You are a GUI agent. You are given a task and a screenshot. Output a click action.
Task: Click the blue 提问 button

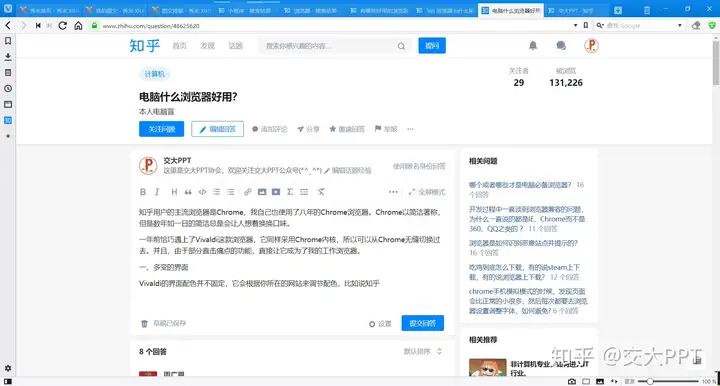[432, 46]
